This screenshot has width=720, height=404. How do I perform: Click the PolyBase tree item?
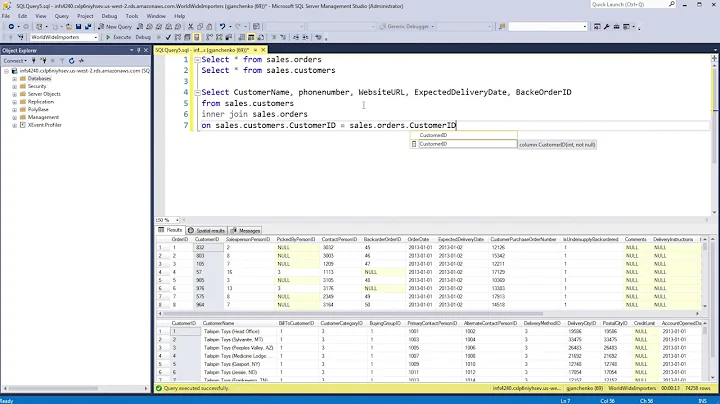click(38, 109)
